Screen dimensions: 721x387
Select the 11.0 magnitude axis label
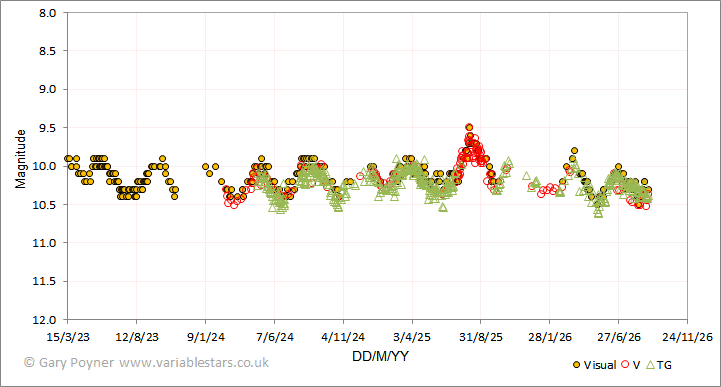click(45, 243)
